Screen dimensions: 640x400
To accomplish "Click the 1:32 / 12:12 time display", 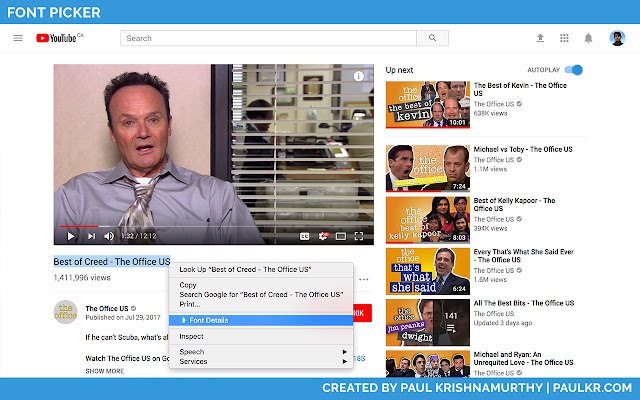I will pyautogui.click(x=139, y=236).
